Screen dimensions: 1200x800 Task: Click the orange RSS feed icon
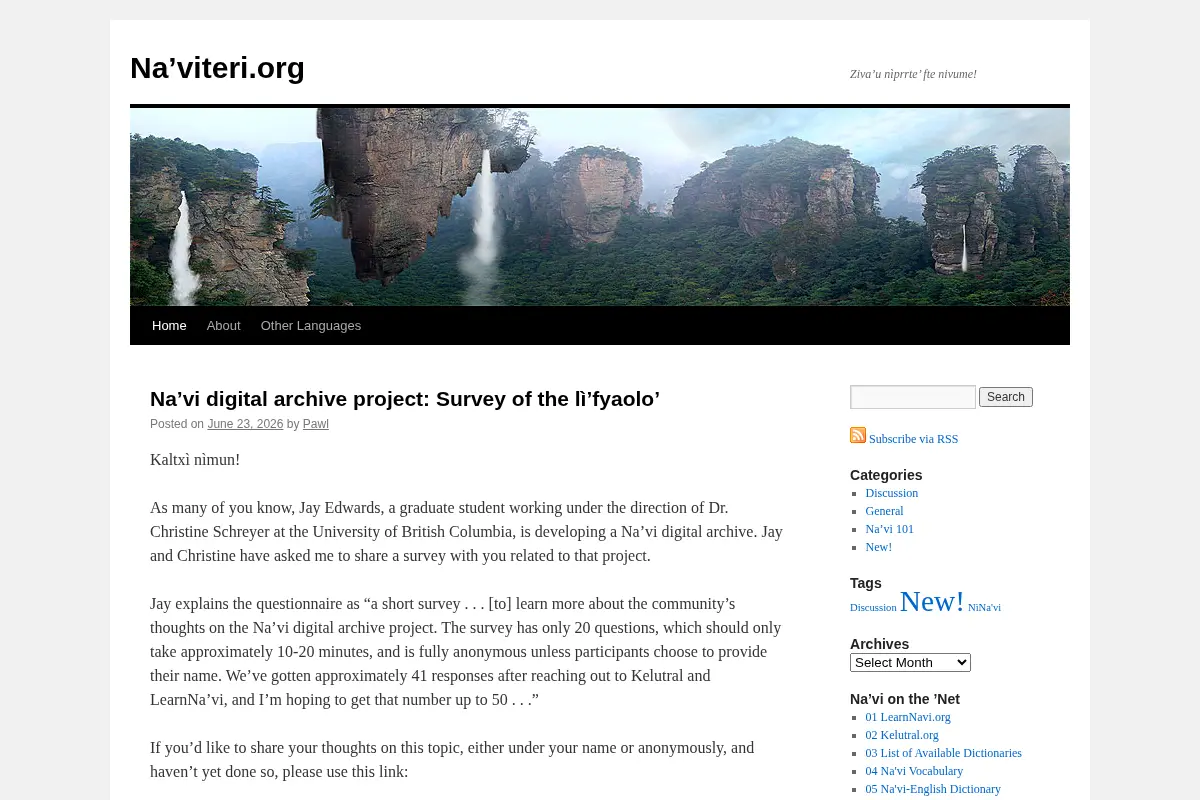[x=858, y=435]
